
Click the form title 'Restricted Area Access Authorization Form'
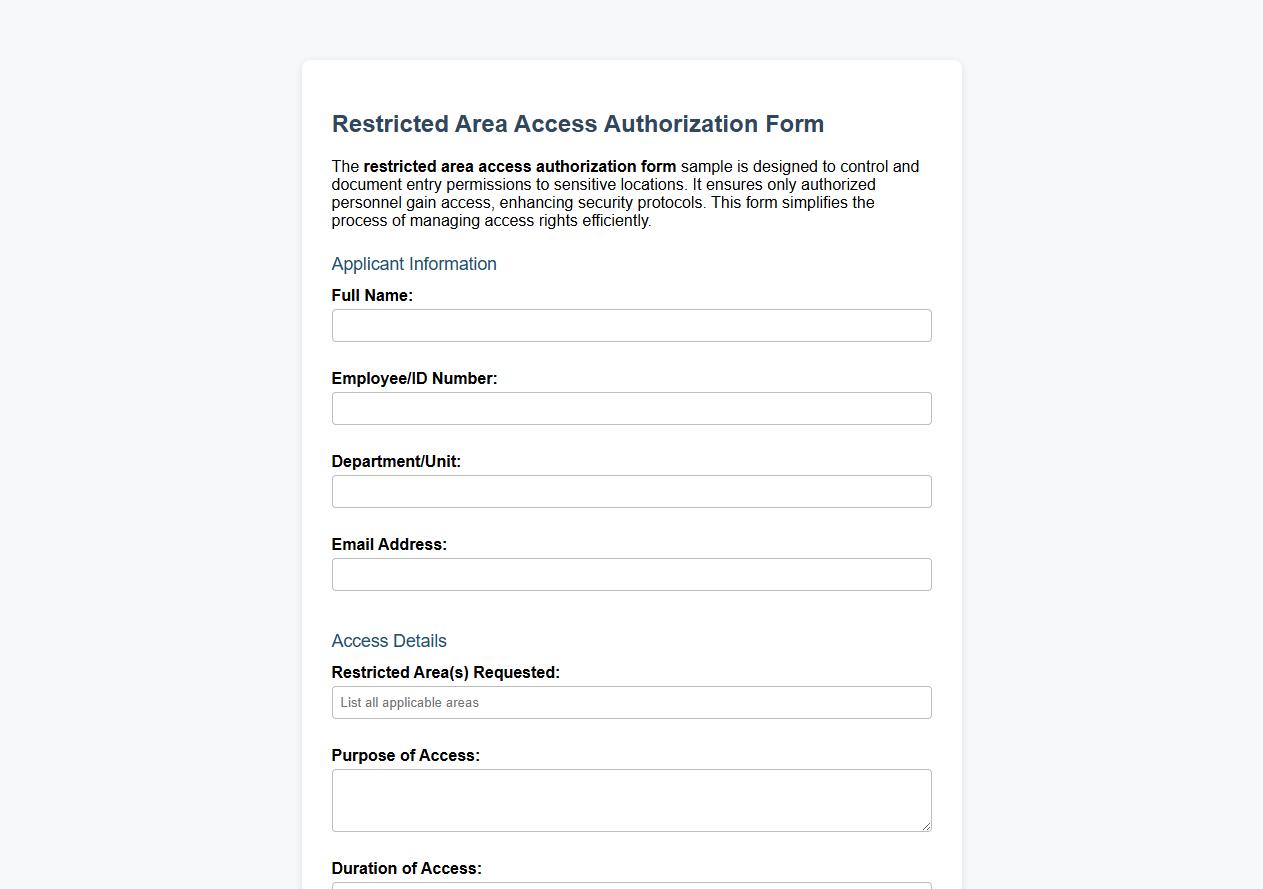(577, 124)
